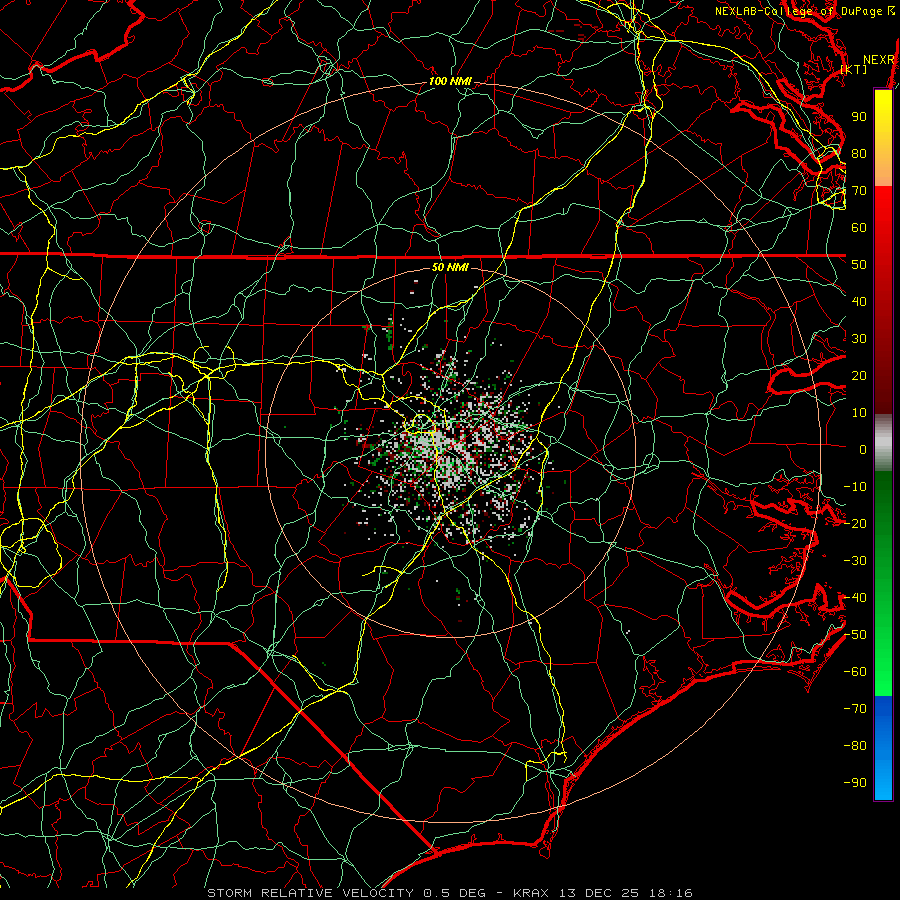
Task: Click the -70 knot scale label
Action: tap(855, 709)
